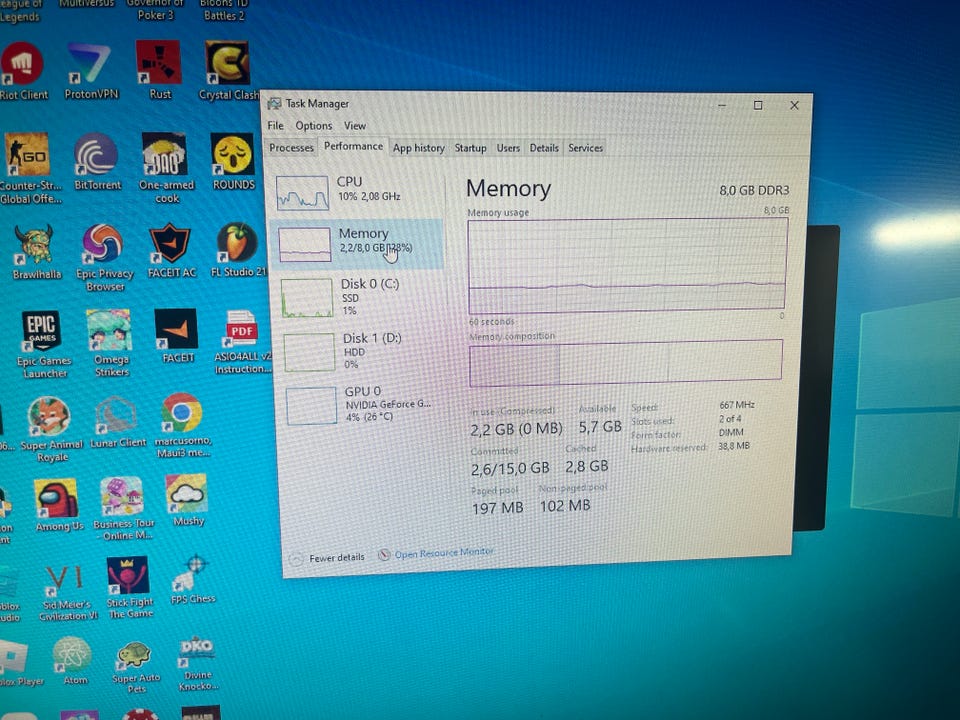Launch the FACEIT AC icon
960x720 pixels.
coord(171,250)
